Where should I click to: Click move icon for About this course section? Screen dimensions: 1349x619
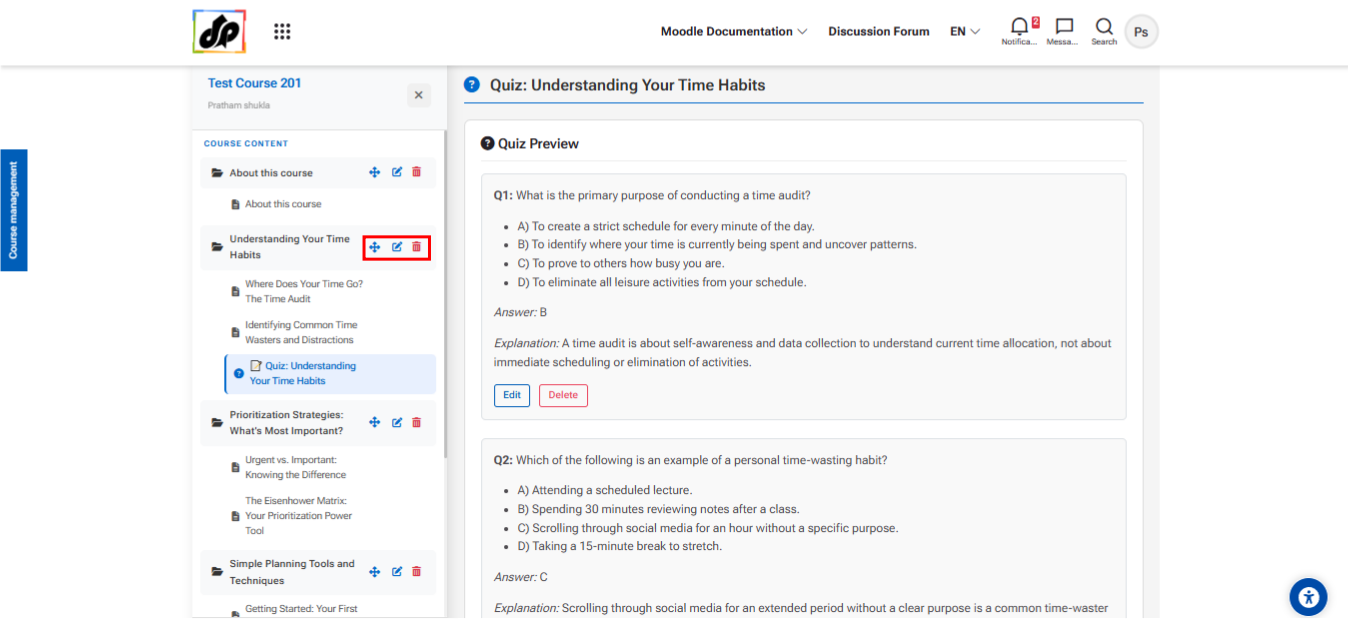pyautogui.click(x=375, y=172)
